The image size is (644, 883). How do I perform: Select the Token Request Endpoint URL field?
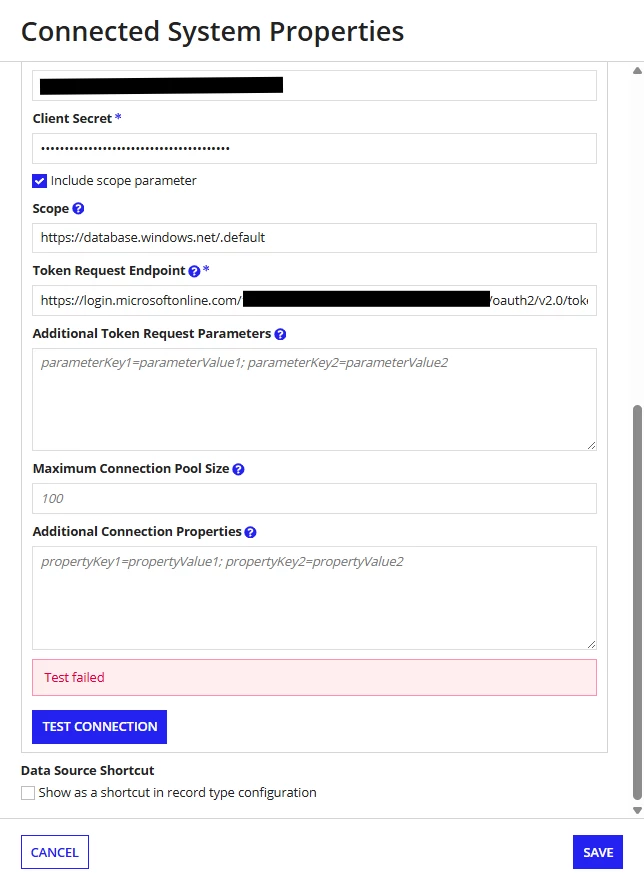(x=314, y=301)
